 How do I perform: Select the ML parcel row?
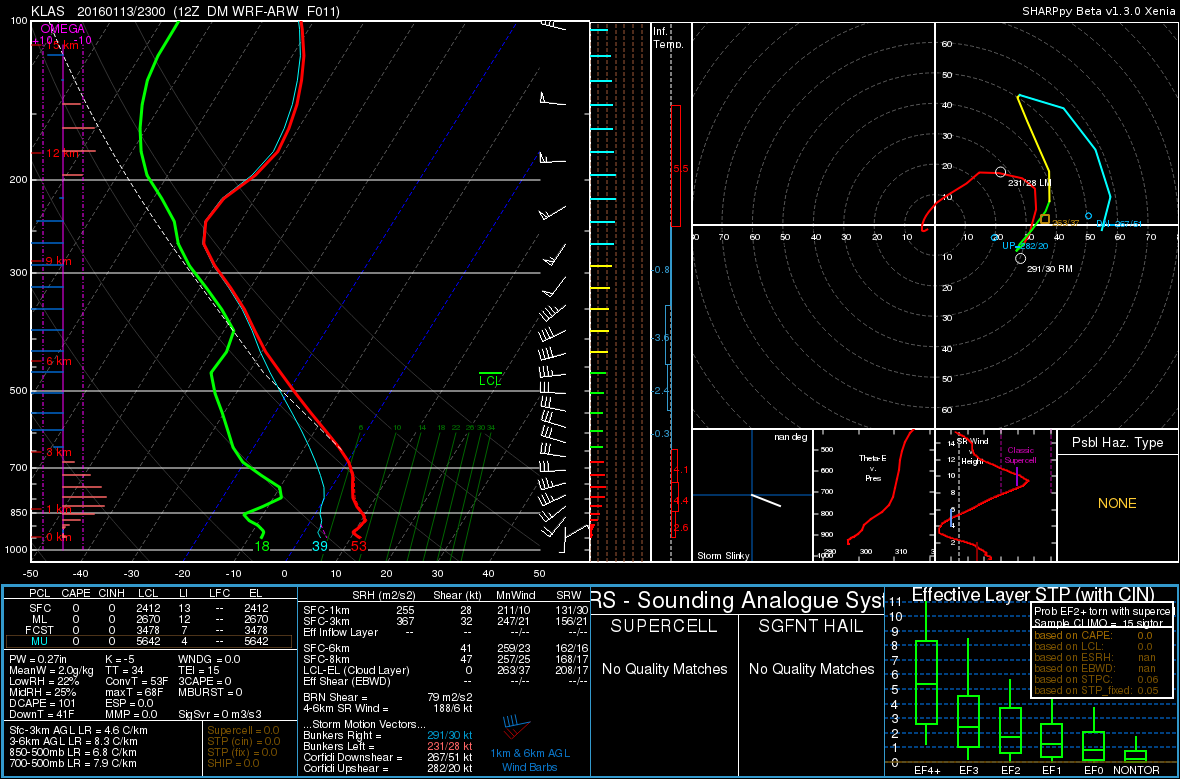click(150, 618)
